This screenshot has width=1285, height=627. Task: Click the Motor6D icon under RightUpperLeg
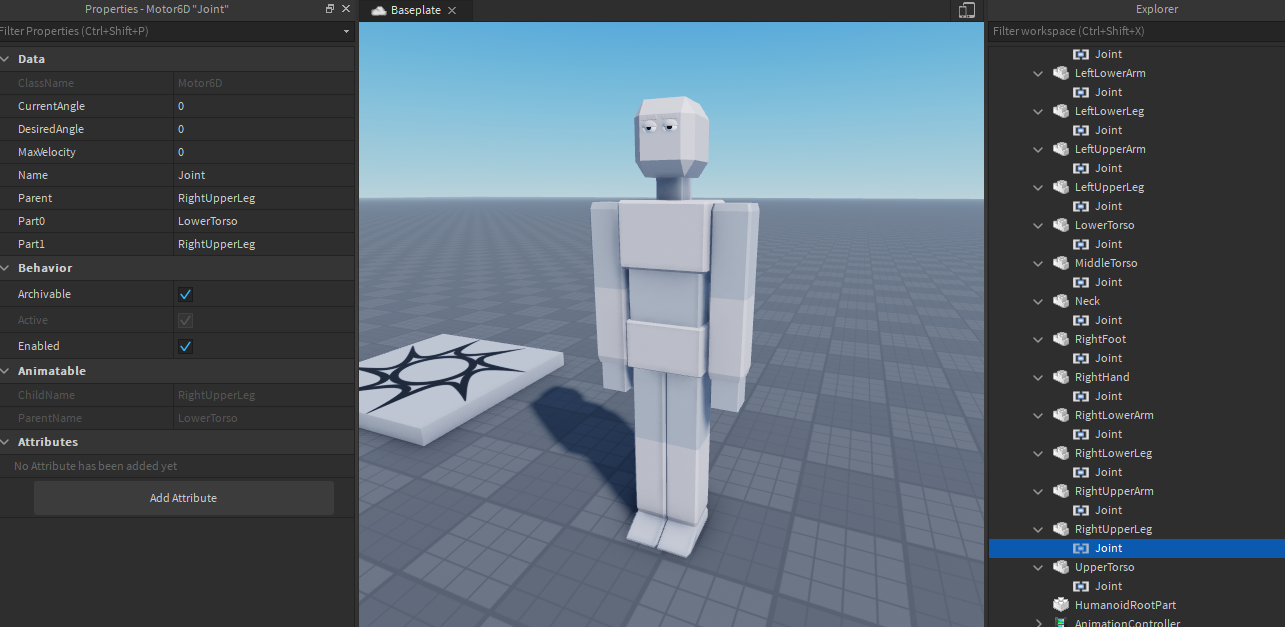point(1081,548)
